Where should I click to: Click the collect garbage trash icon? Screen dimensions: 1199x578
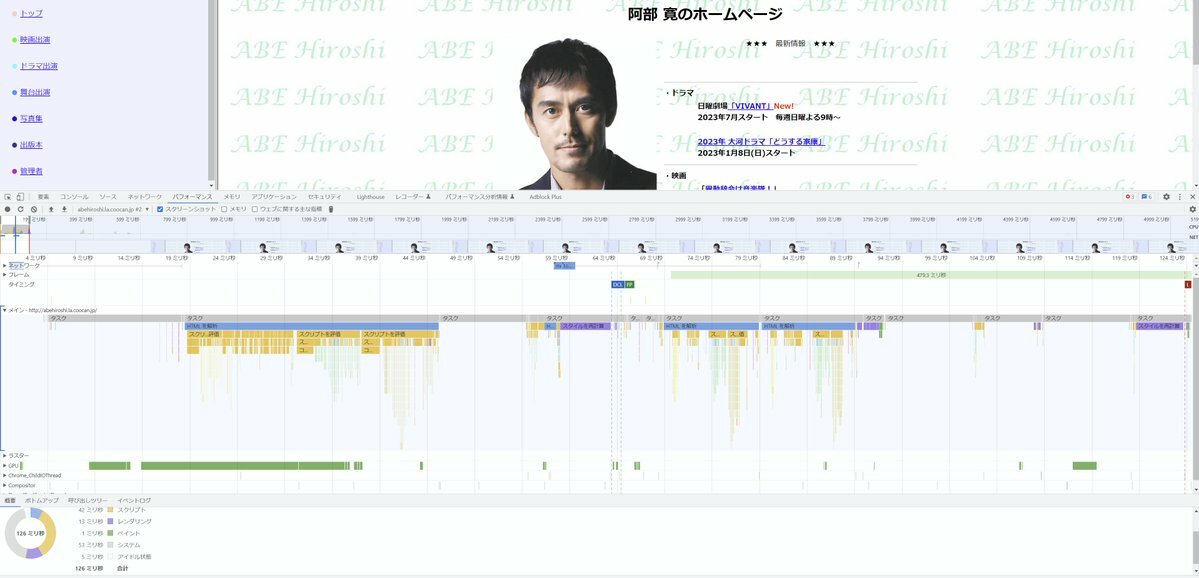(x=331, y=209)
